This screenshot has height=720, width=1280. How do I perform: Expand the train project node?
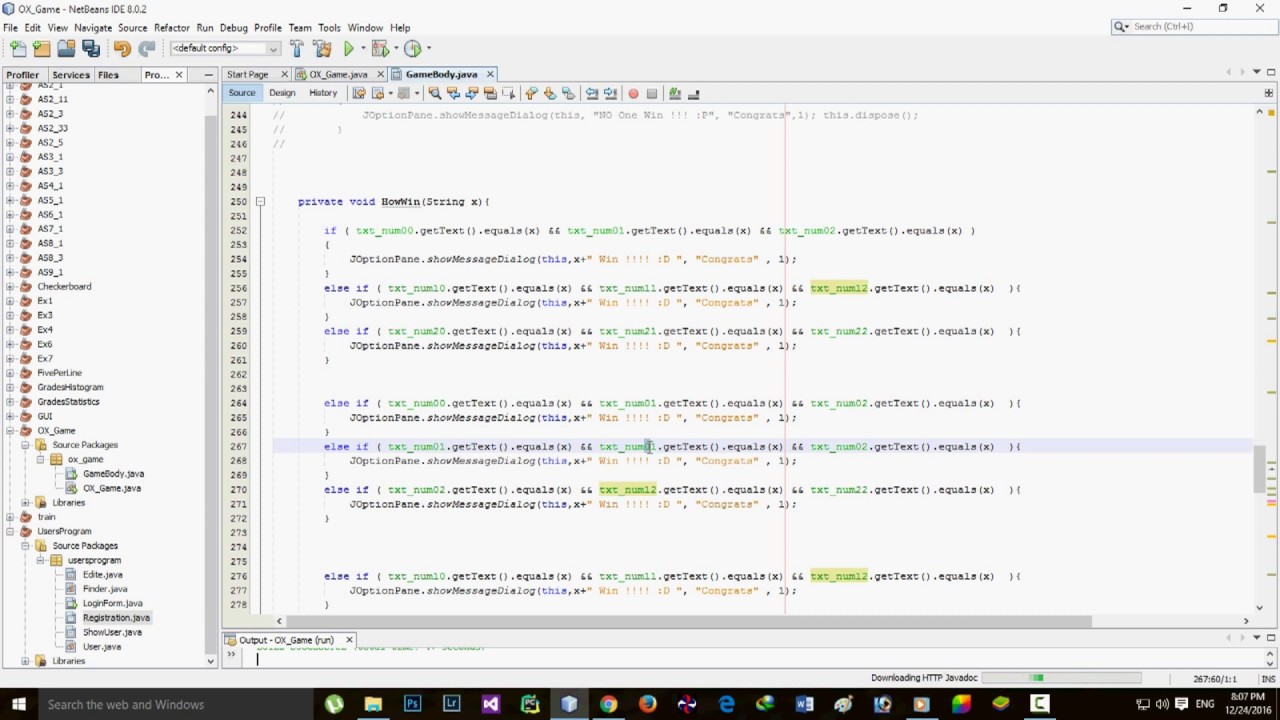[x=10, y=517]
